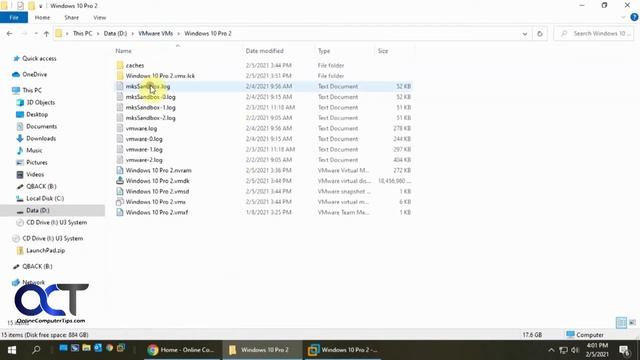Open Videos in the sidebar
Image resolution: width=640 pixels, height=360 pixels.
pyautogui.click(x=35, y=174)
